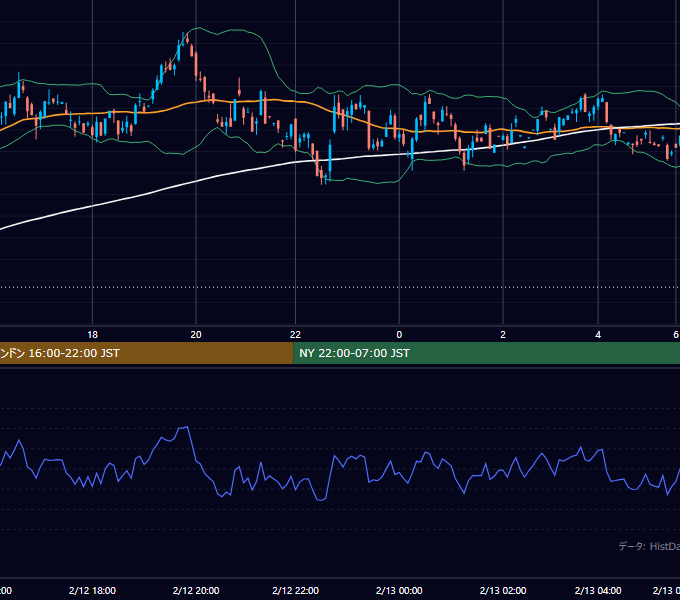Screen dimensions: 680x600
Task: Click the hour label 0 on the upper time axis
Action: click(399, 335)
